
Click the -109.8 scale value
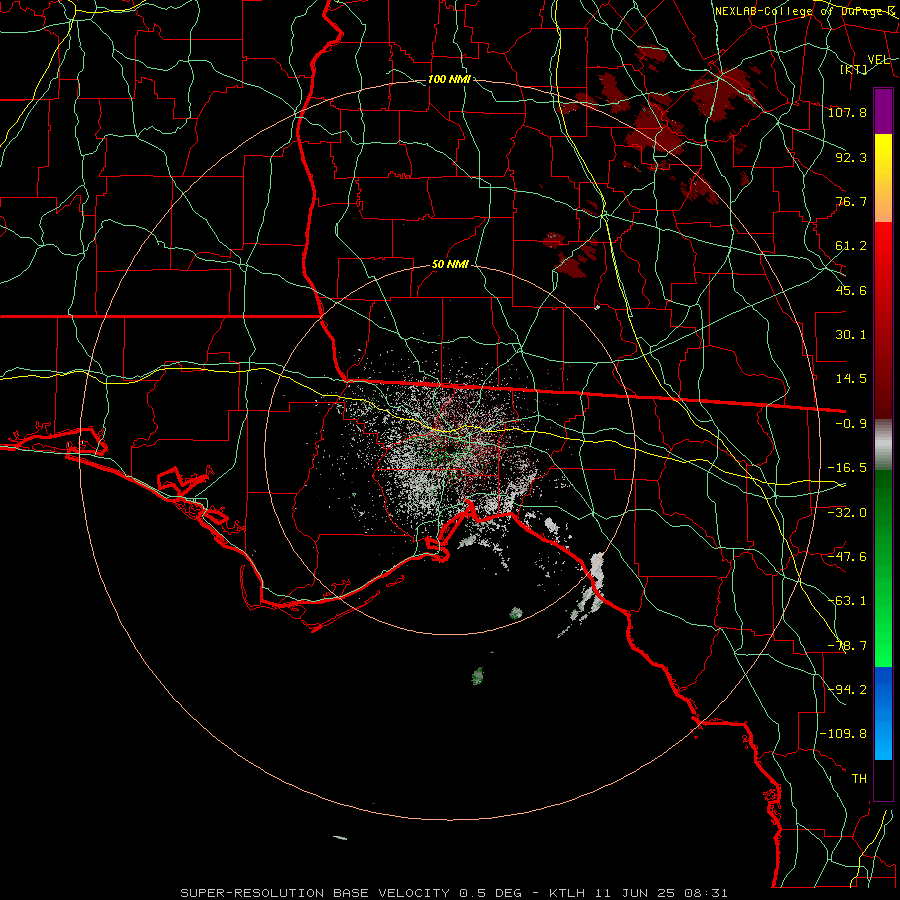pos(844,734)
